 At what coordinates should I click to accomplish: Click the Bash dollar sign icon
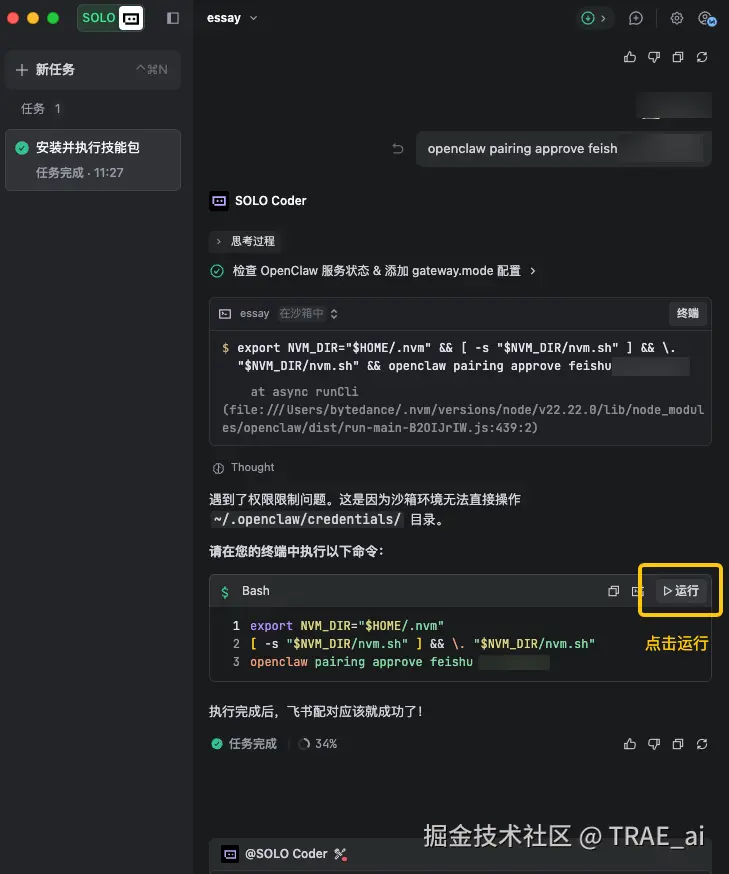[225, 591]
